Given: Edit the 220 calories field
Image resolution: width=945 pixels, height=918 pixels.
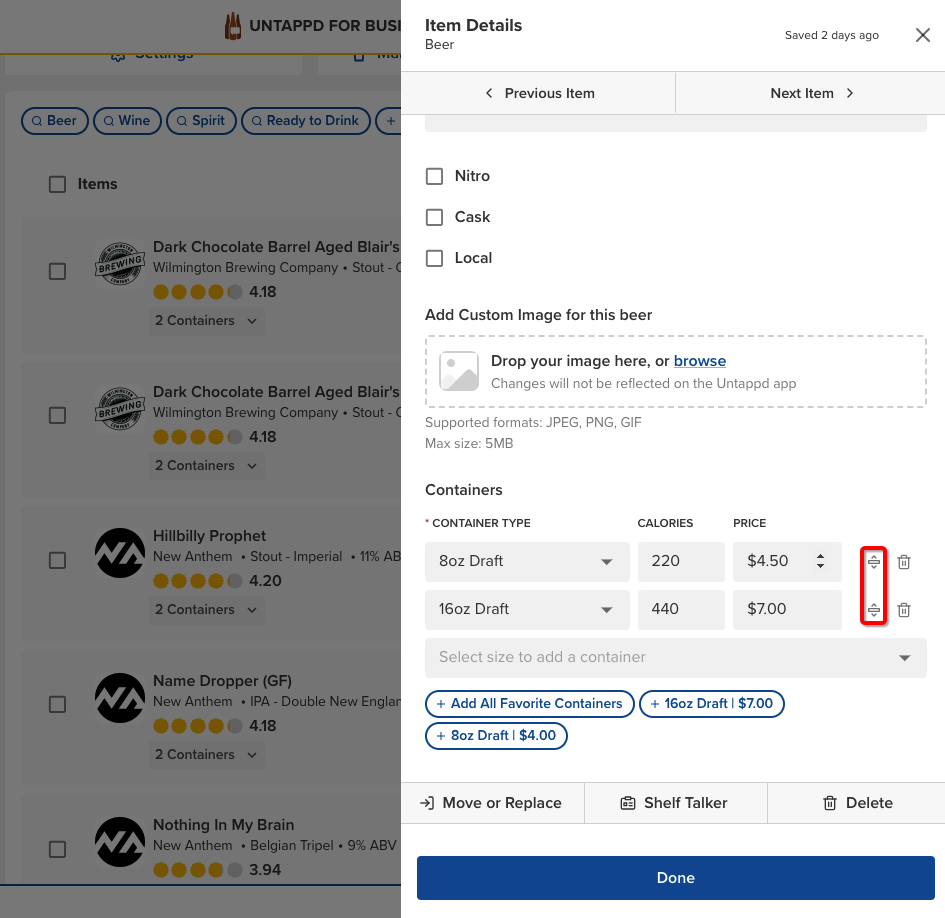Looking at the screenshot, I should click(x=681, y=561).
